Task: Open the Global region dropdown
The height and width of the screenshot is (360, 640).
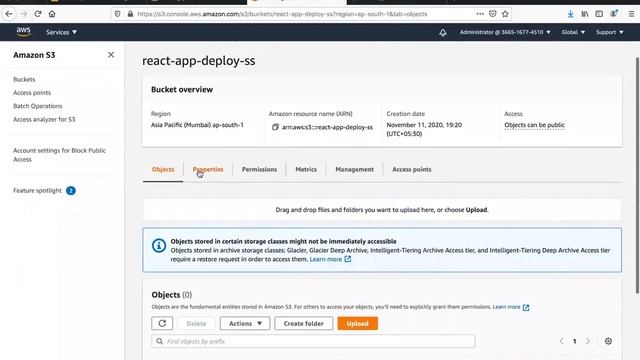Action: click(x=573, y=32)
